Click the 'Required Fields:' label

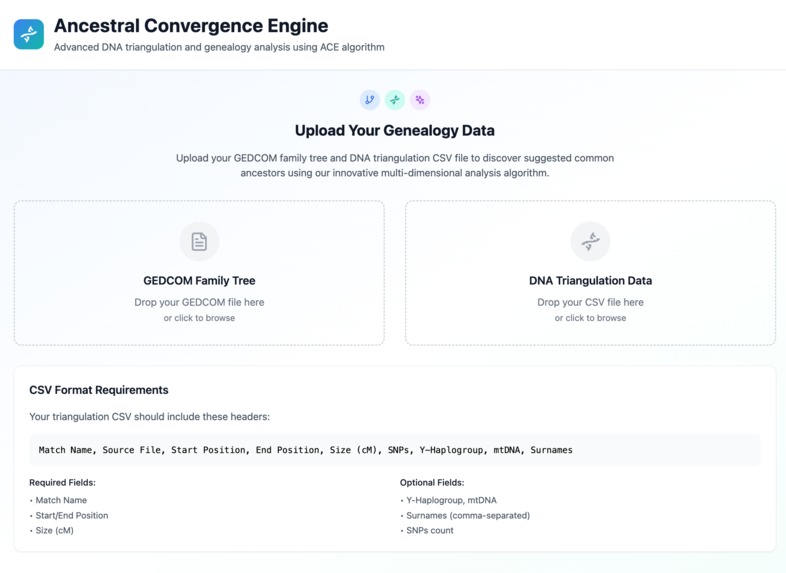(62, 482)
